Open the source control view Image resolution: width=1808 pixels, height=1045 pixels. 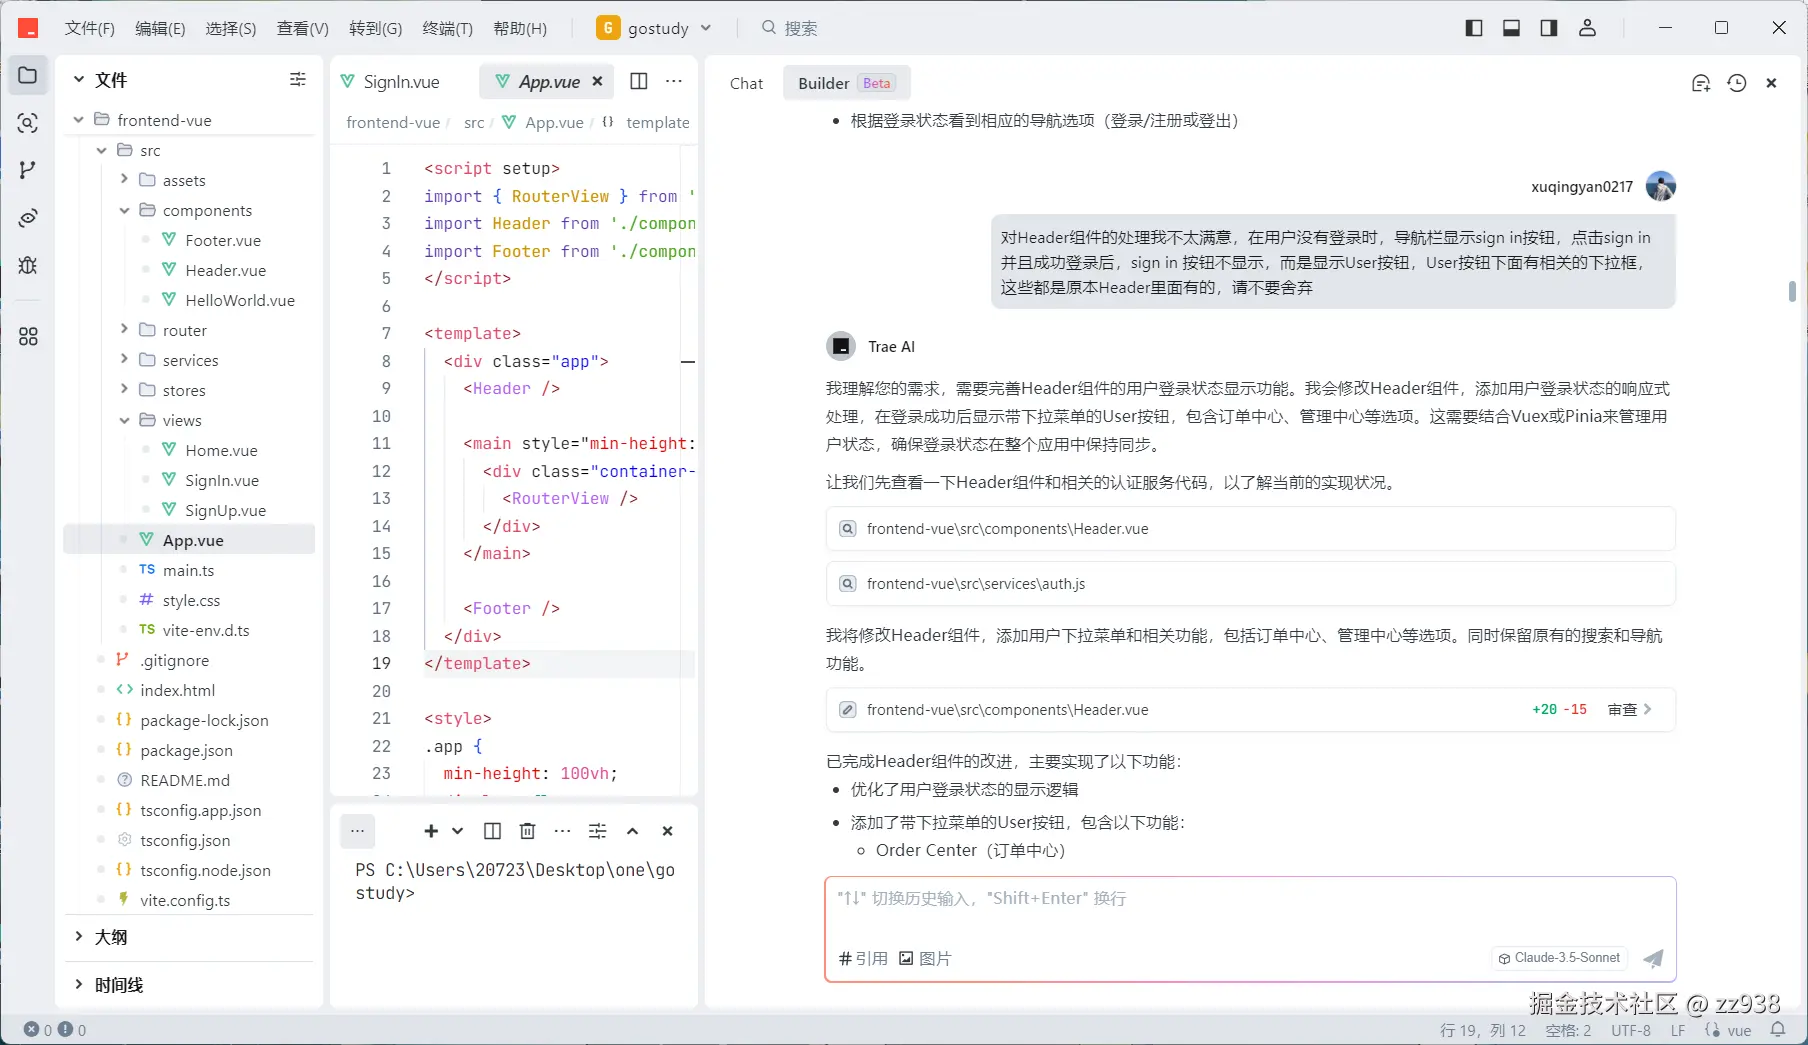point(28,170)
